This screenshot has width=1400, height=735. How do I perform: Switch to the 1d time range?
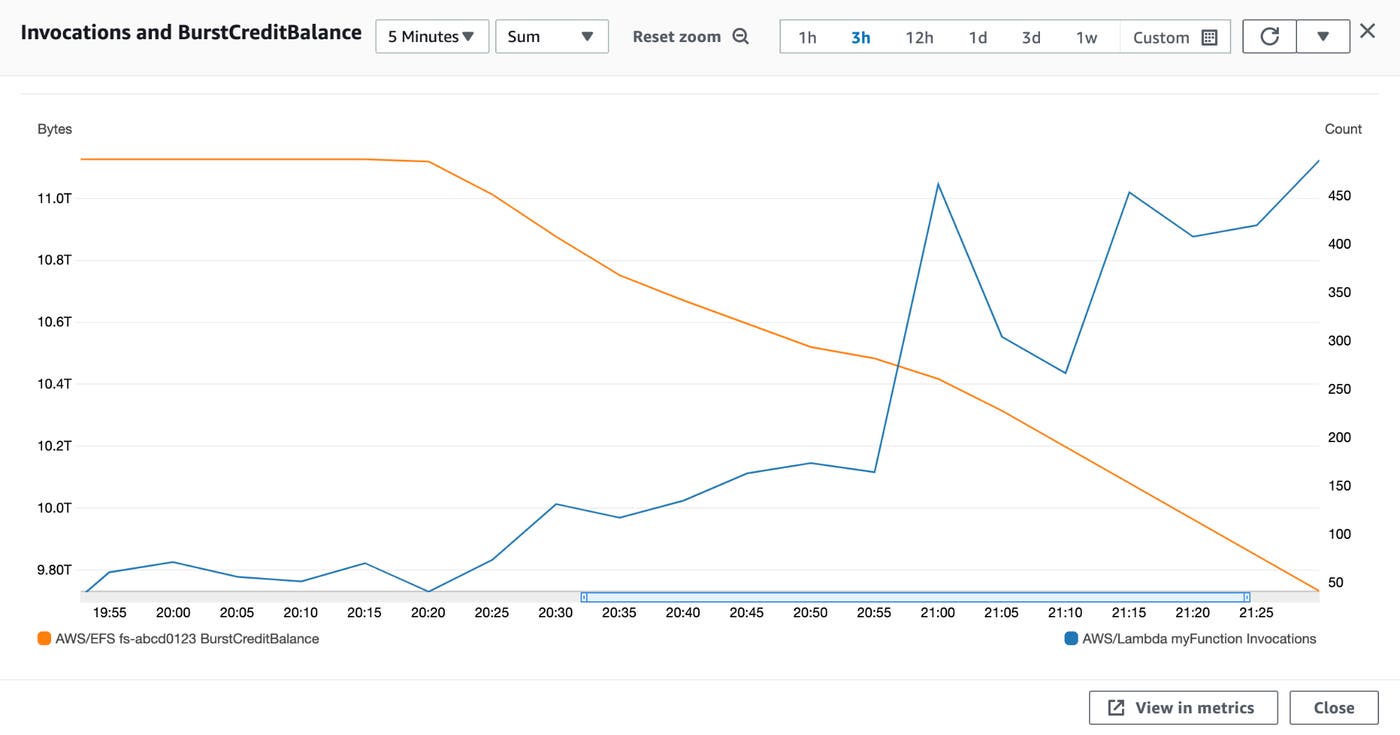(x=977, y=36)
